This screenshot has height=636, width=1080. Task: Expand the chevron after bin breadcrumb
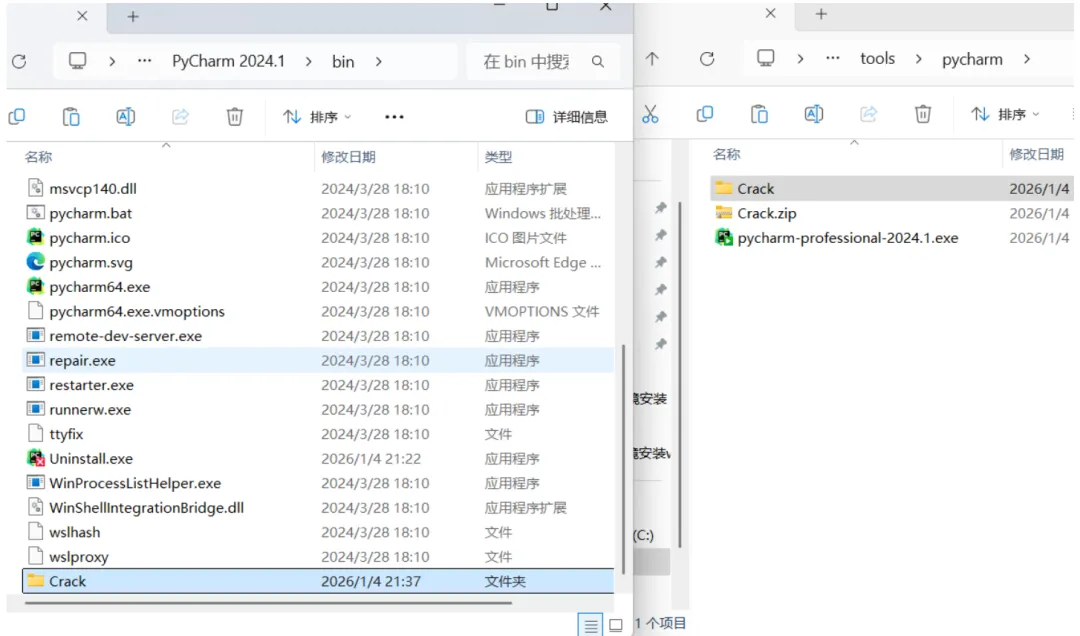tap(379, 61)
